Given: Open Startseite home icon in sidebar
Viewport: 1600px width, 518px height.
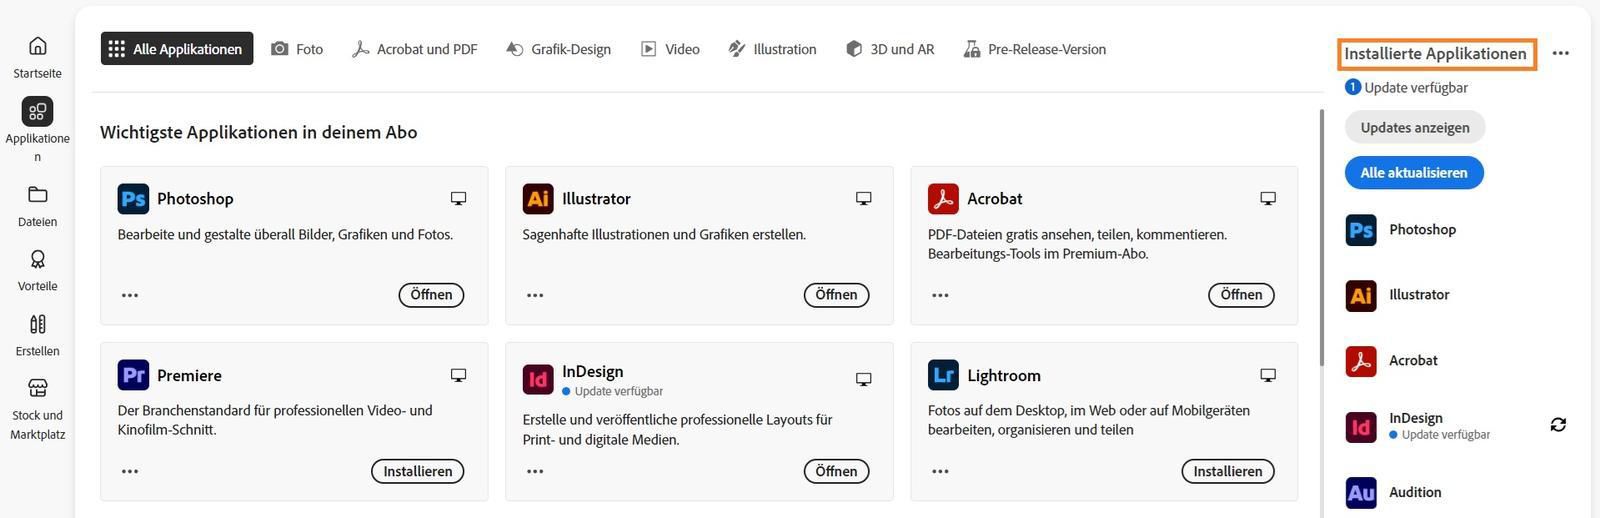Looking at the screenshot, I should pos(37,46).
